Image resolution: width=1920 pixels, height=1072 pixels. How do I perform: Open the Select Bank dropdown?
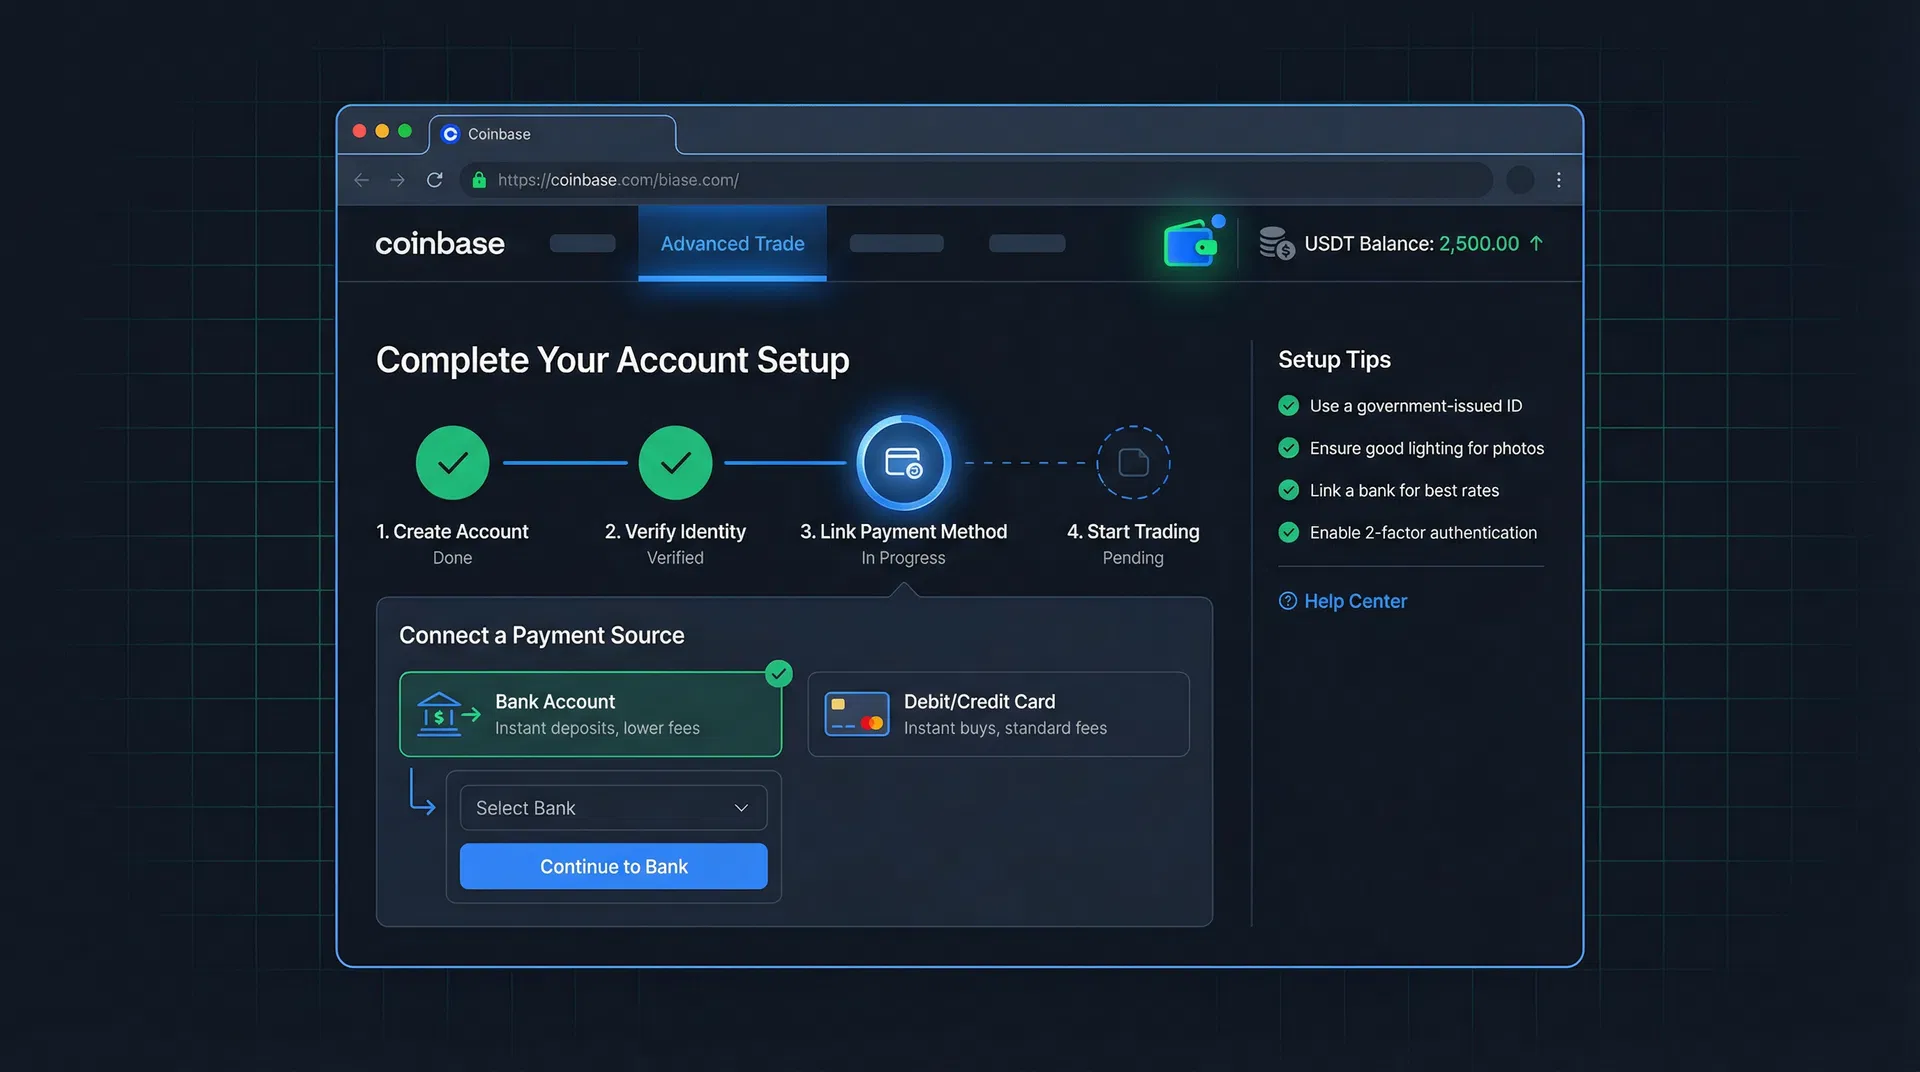[x=613, y=807]
